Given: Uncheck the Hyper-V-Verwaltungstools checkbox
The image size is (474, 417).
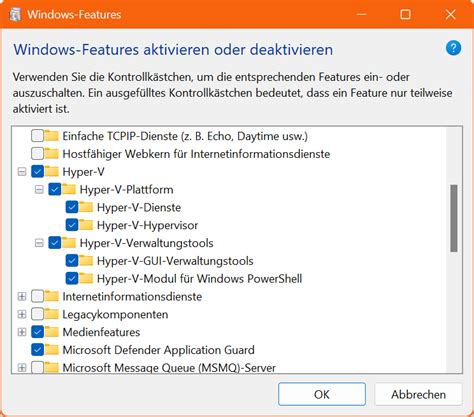Looking at the screenshot, I should click(55, 243).
